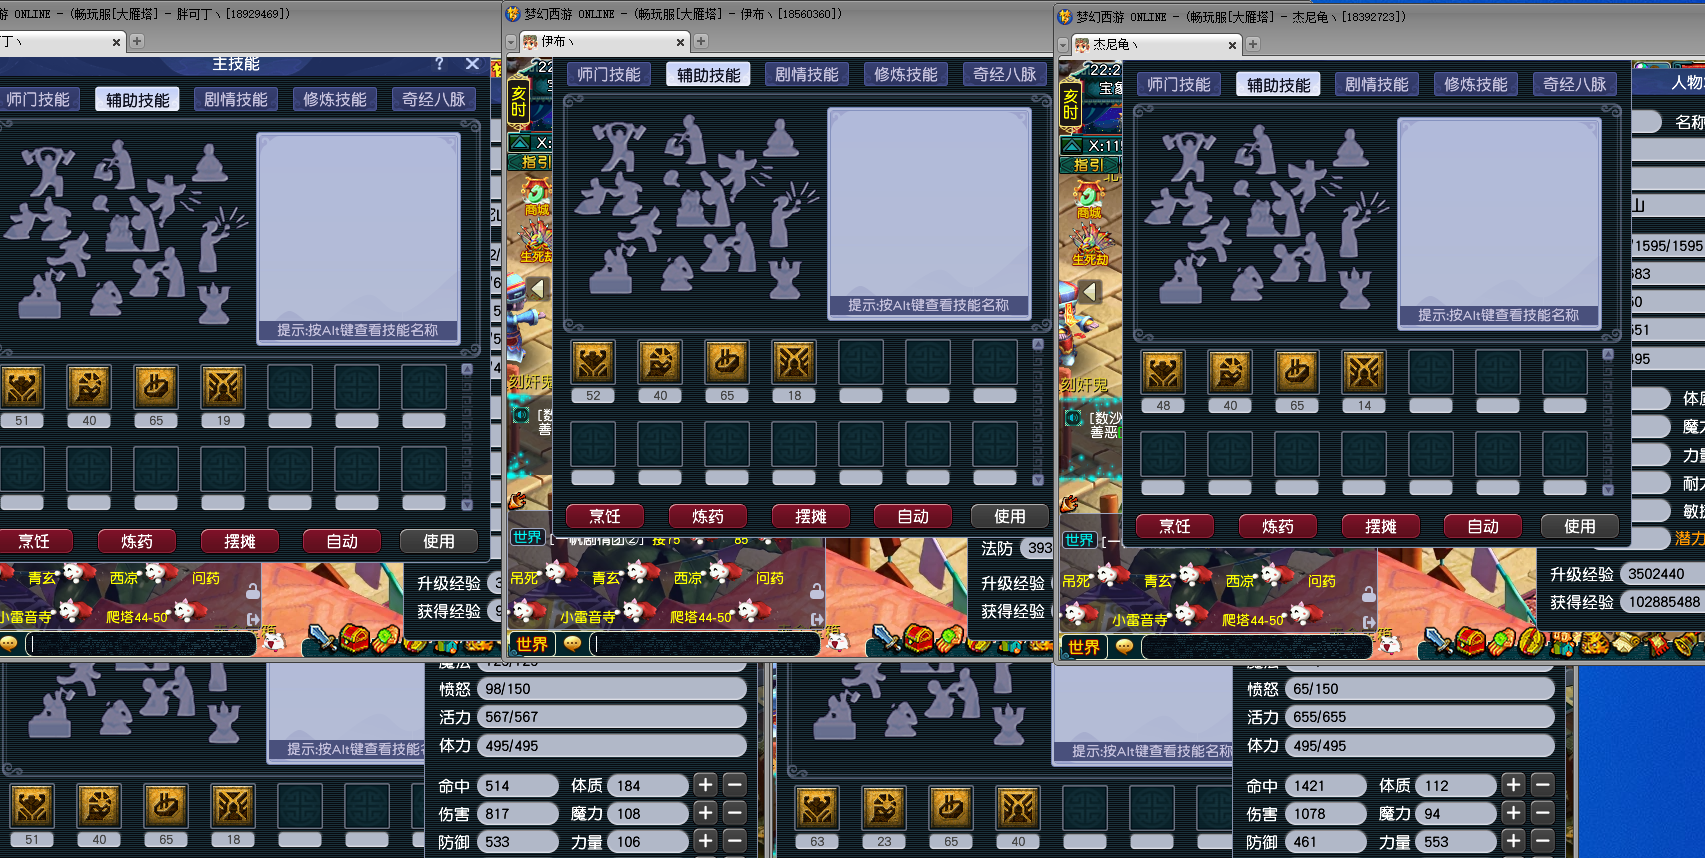Select 世界 channel in 杰尼龟 chat bar

point(1084,647)
